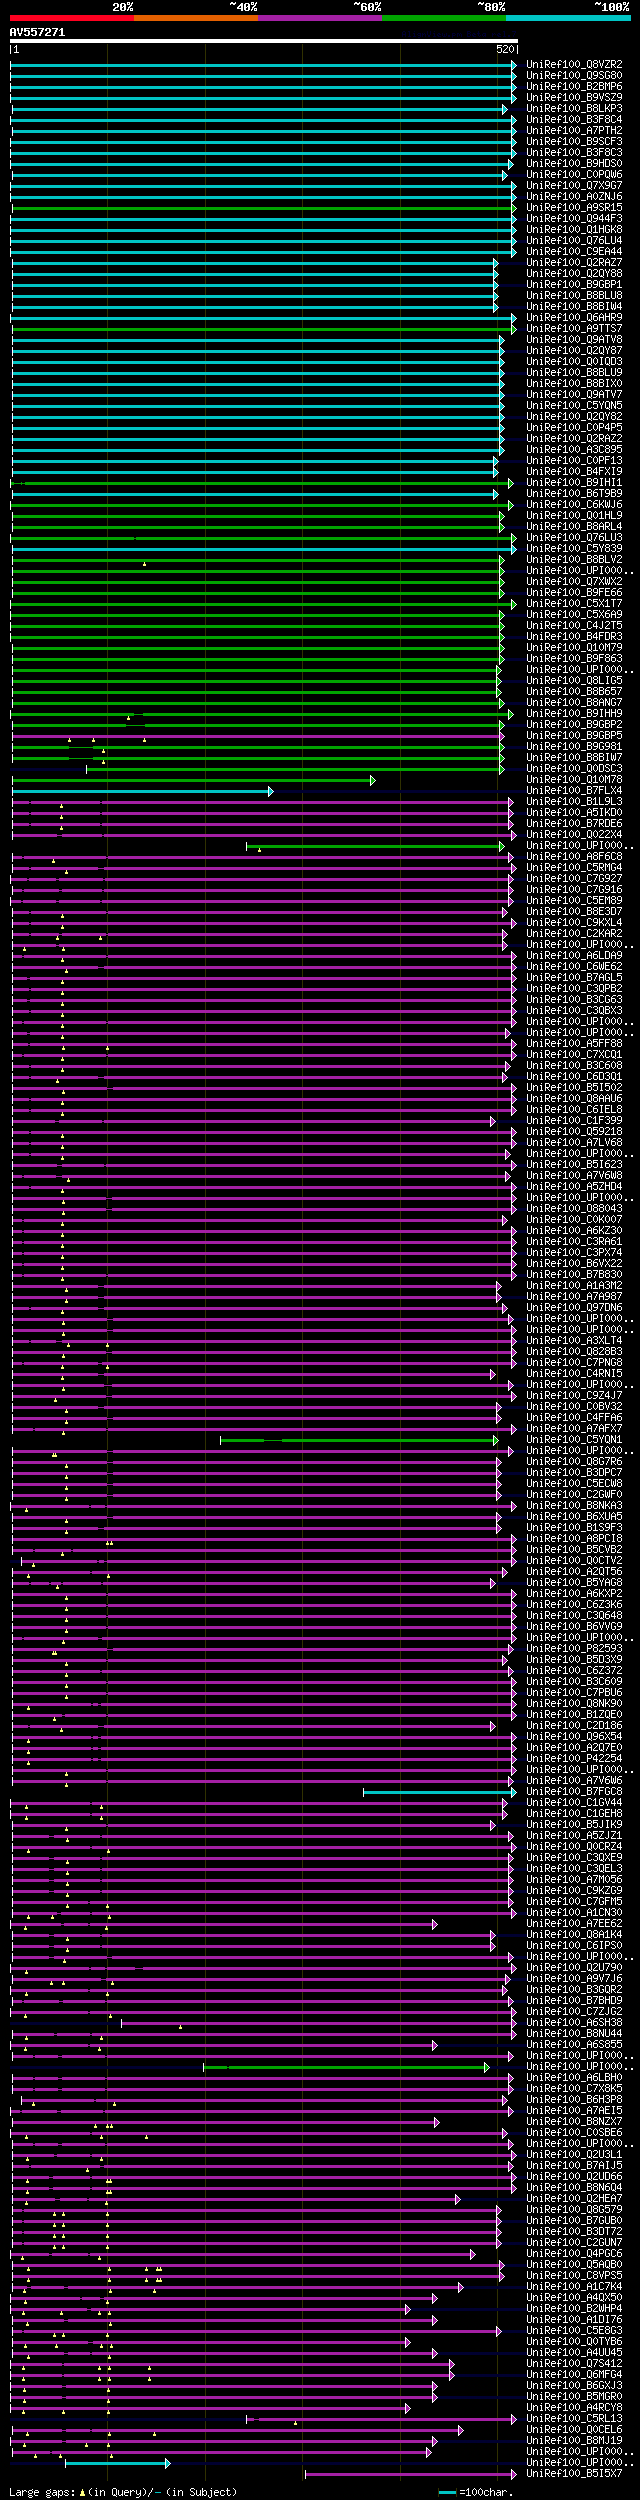Viewport: 640px width, 2500px height.
Task: Click the purple segment of the identity legend
Action: point(319,18)
